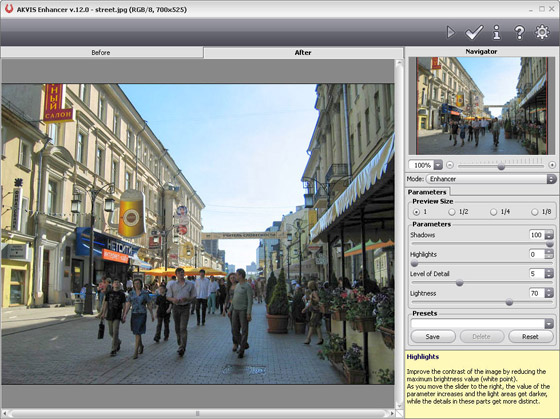Click the Lightness slider handle
This screenshot has width=560, height=419.
(509, 303)
